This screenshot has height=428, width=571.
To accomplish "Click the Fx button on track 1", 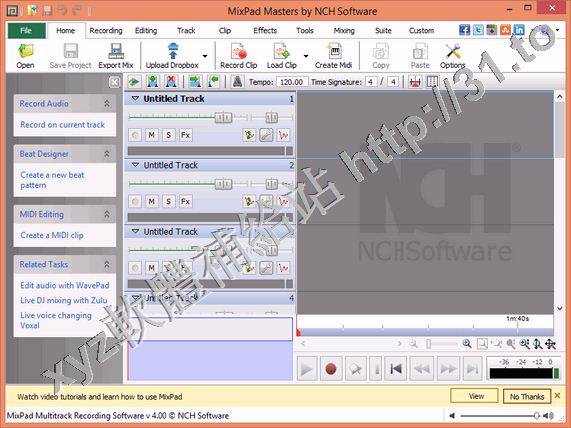I will (x=185, y=135).
